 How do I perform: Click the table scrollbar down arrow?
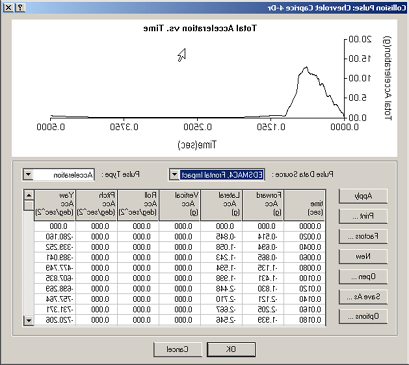pos(29,321)
